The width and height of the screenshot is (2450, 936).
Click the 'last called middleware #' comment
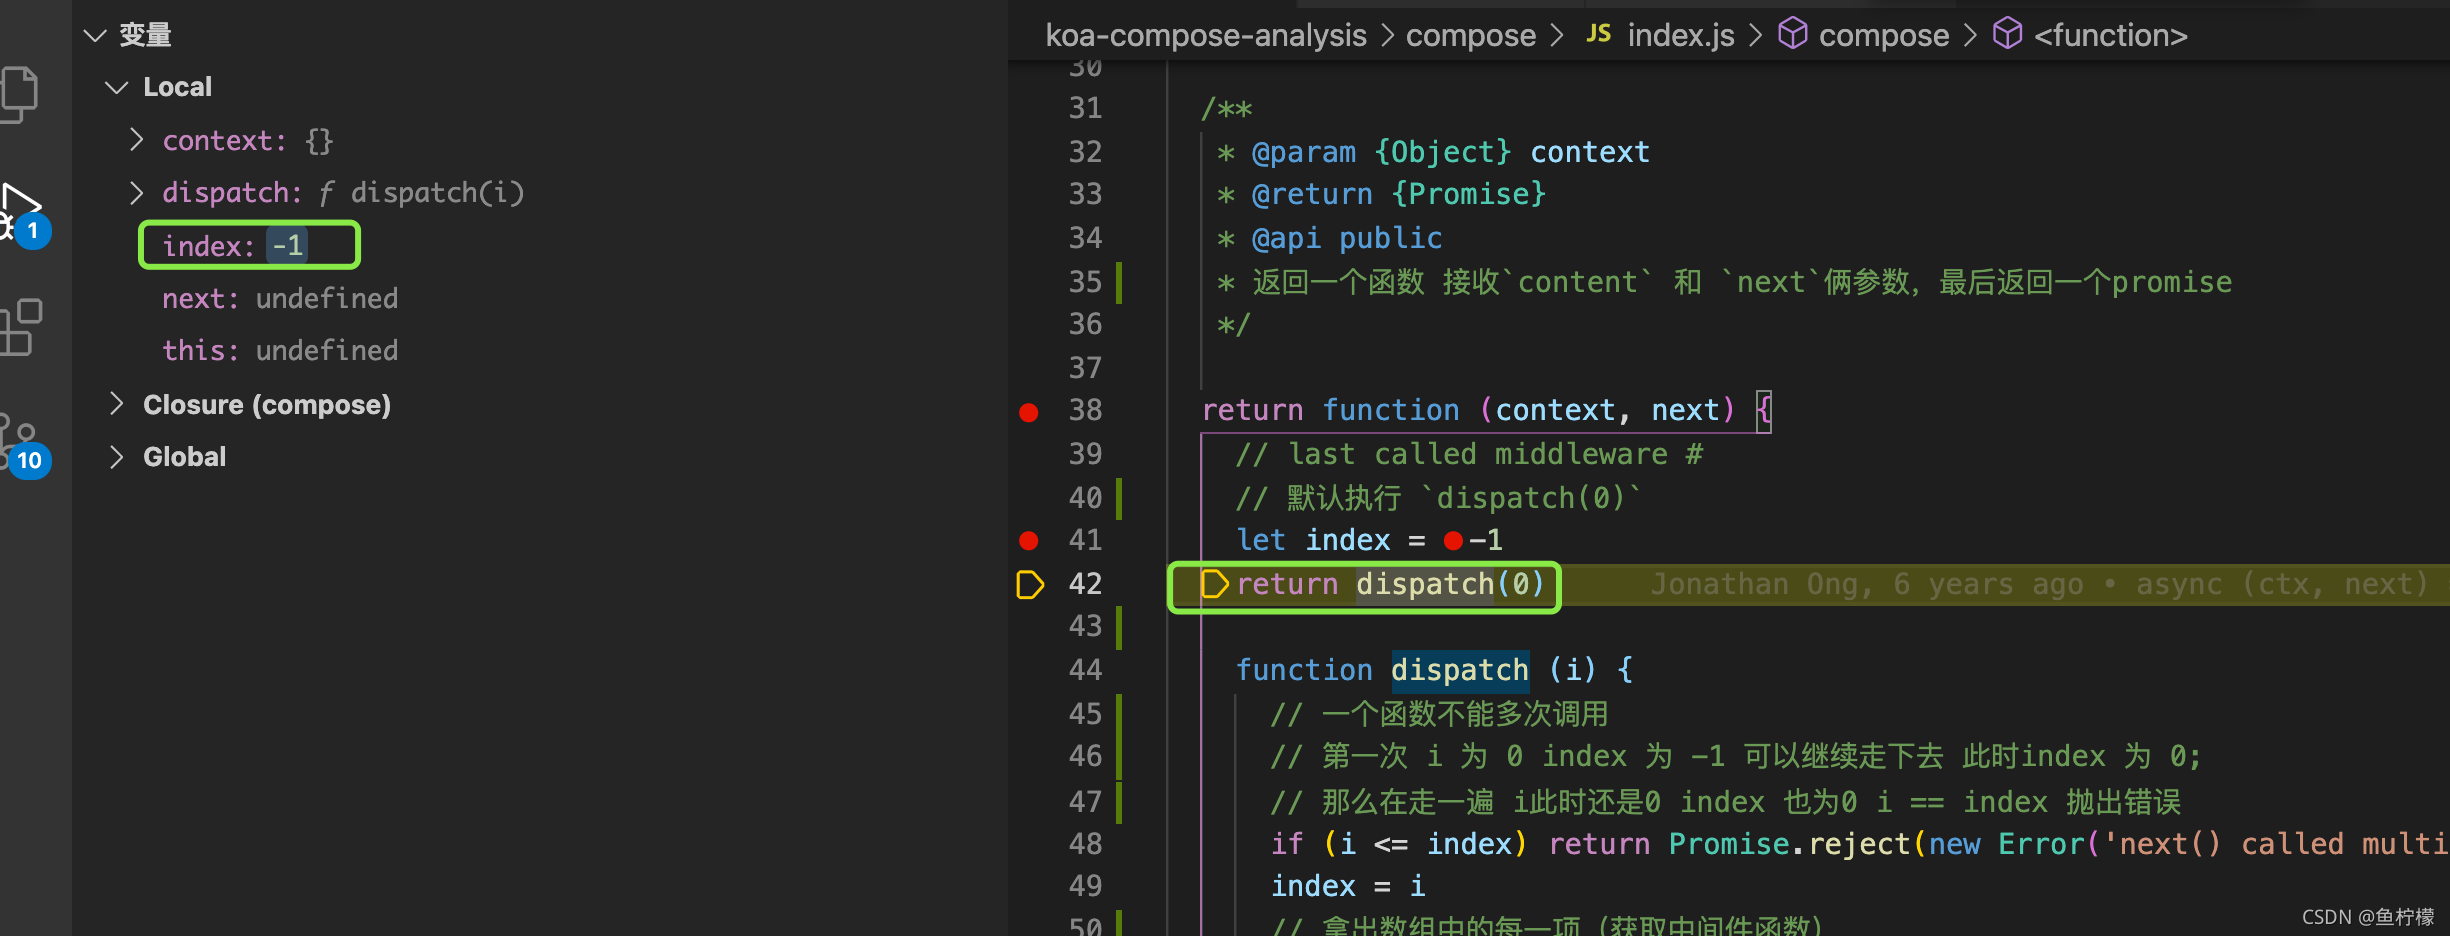pos(1470,454)
